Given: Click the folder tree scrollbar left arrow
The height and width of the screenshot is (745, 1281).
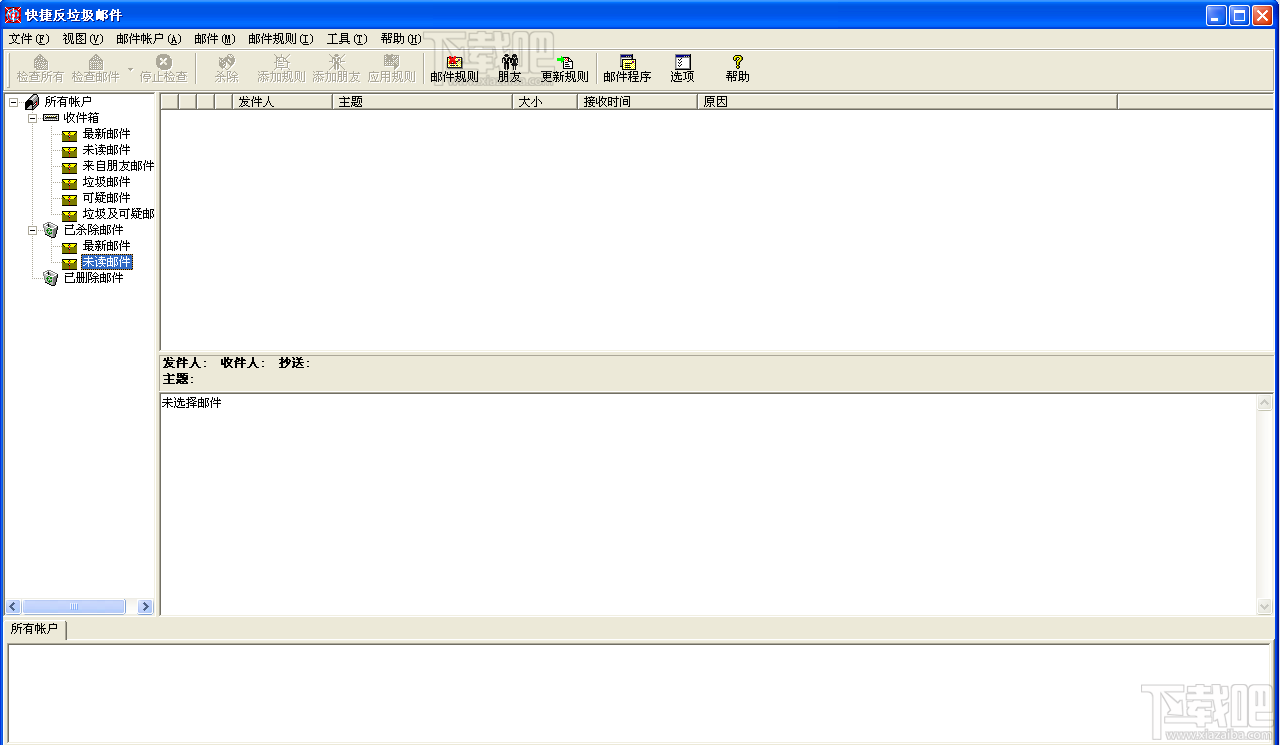Looking at the screenshot, I should [x=13, y=607].
